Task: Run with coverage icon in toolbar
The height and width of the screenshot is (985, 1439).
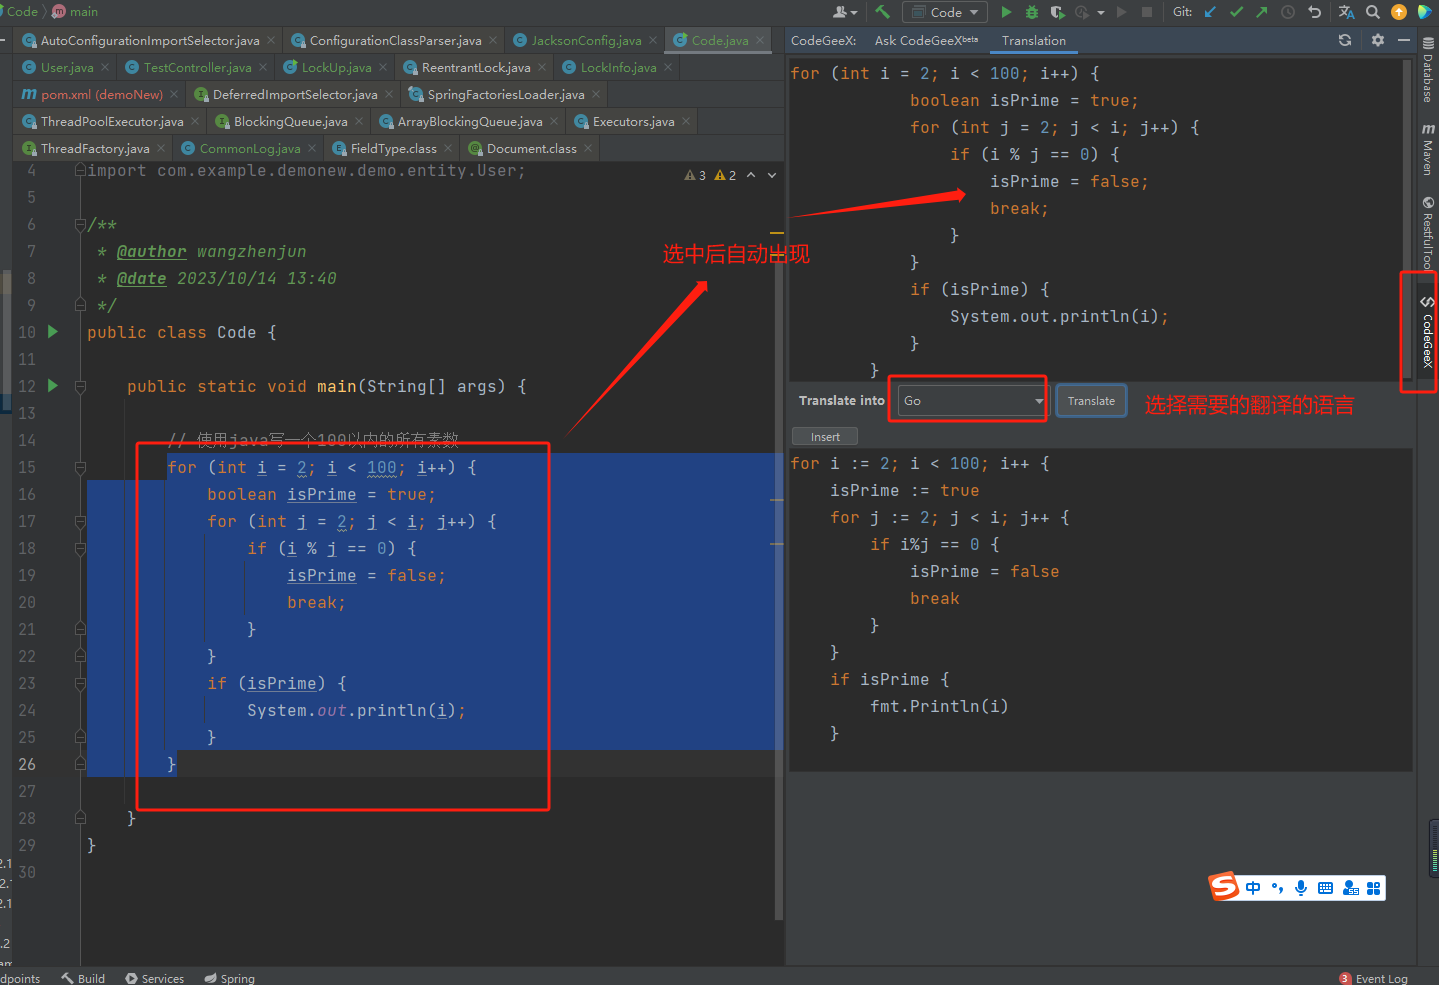Action: coord(1057,12)
